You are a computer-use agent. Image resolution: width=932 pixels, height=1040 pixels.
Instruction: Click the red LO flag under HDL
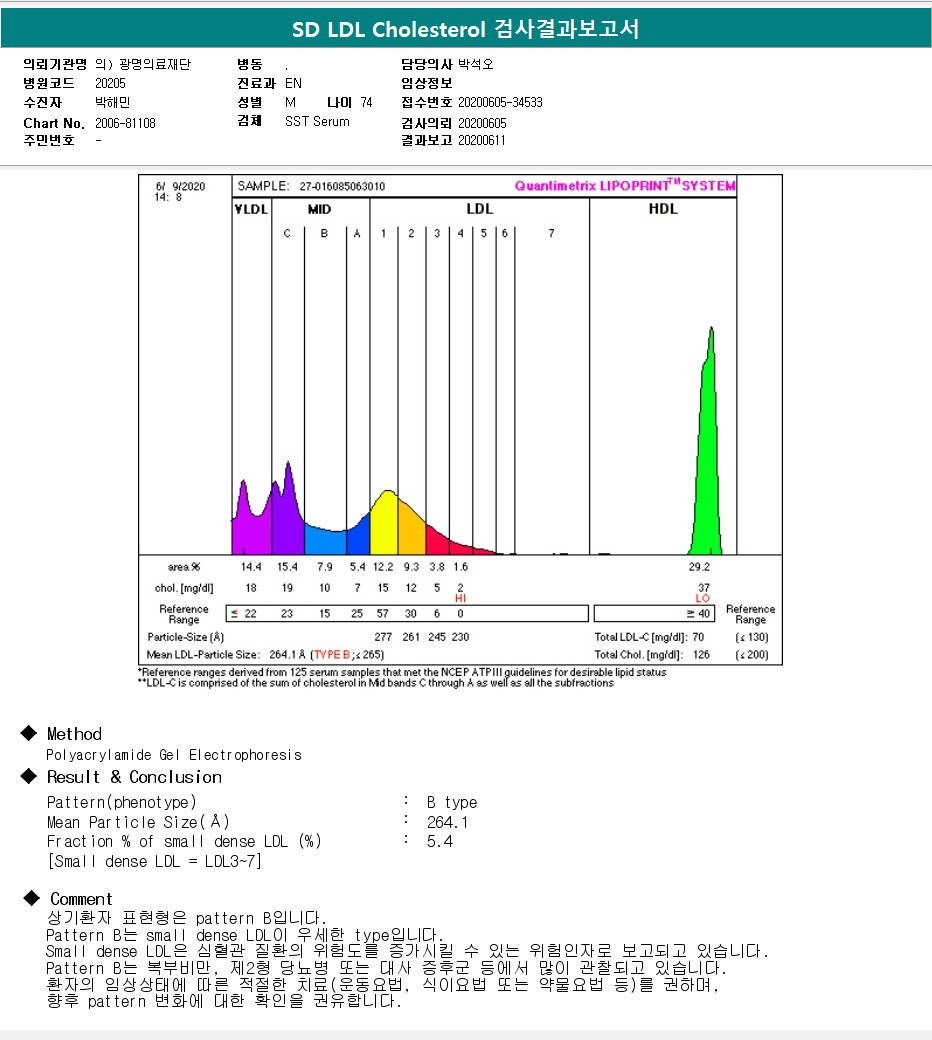tap(702, 598)
